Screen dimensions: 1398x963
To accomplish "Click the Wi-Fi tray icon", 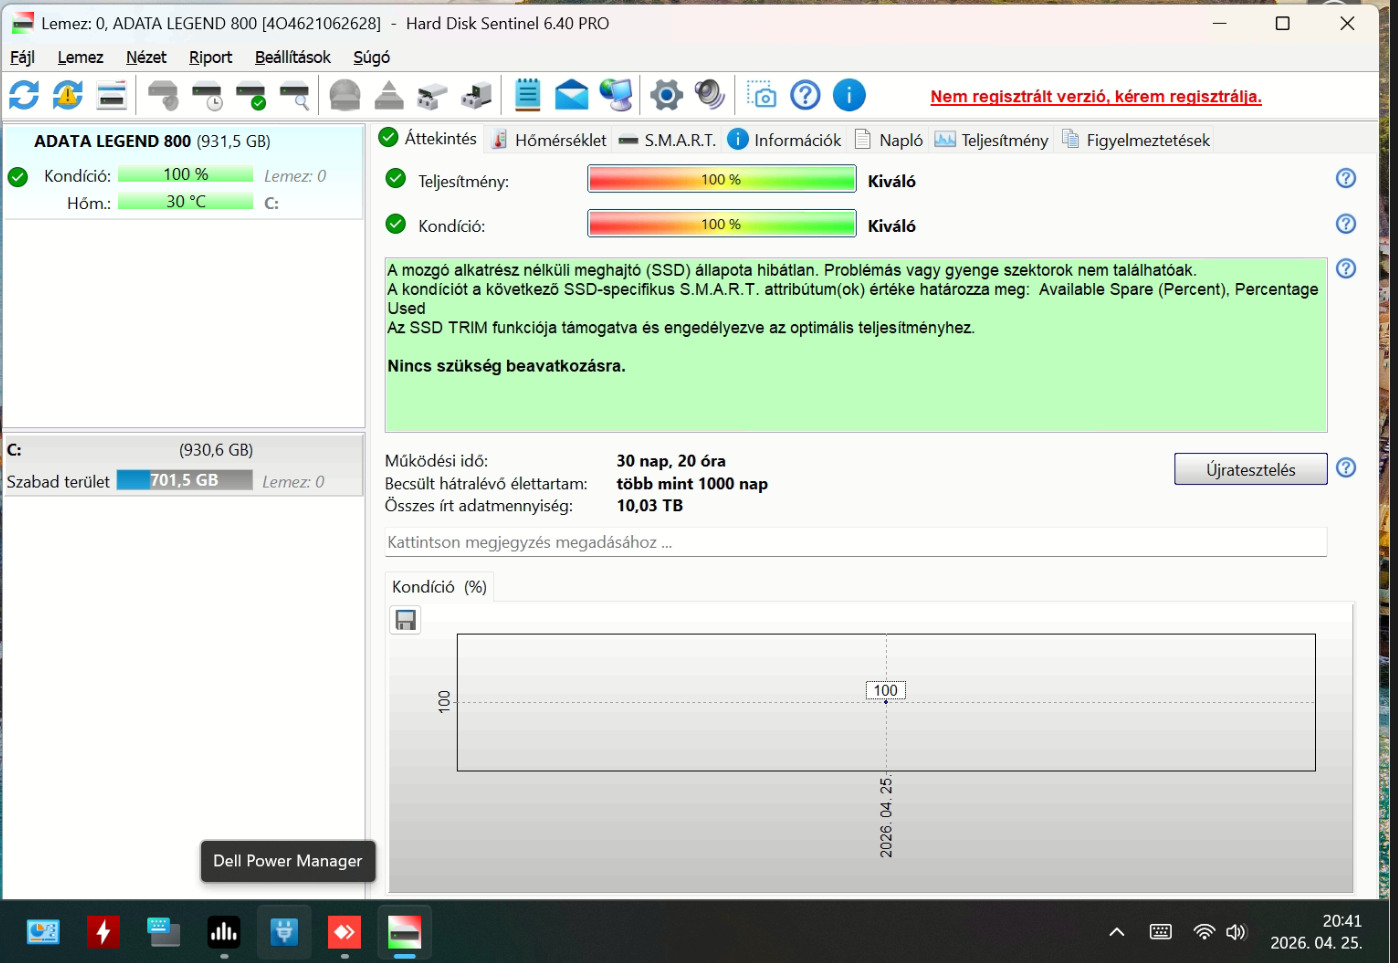I will click(x=1204, y=932).
